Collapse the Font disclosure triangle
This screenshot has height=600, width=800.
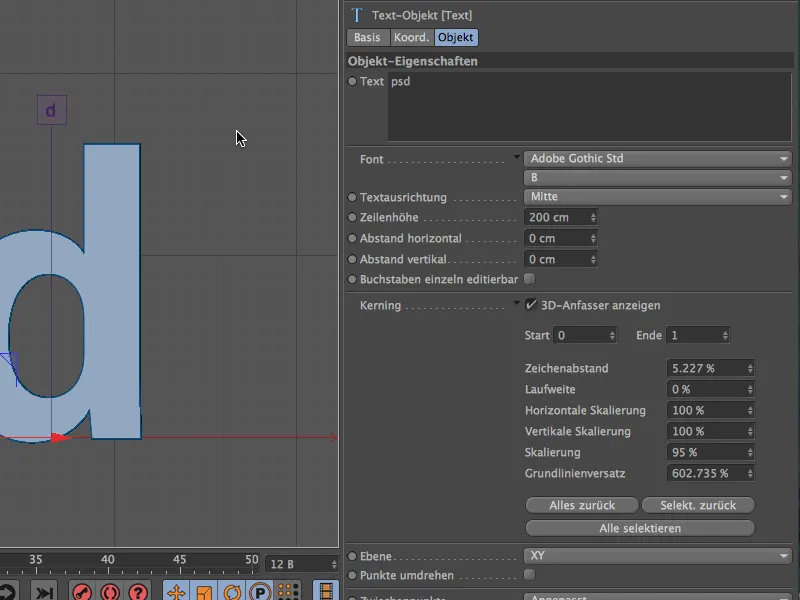[516, 157]
